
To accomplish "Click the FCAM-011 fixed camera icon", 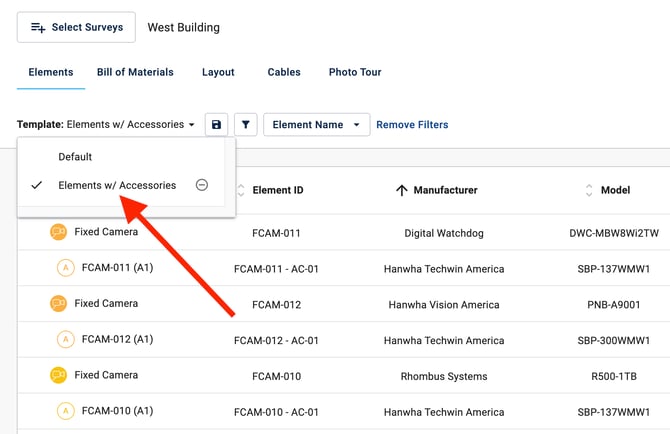I will 59,232.
